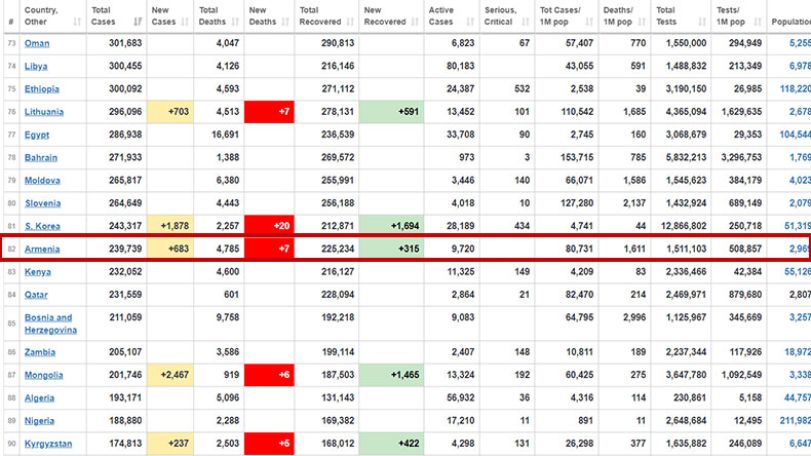Open the Kyrgyzstan country link
This screenshot has height=456, width=811.
coord(48,444)
